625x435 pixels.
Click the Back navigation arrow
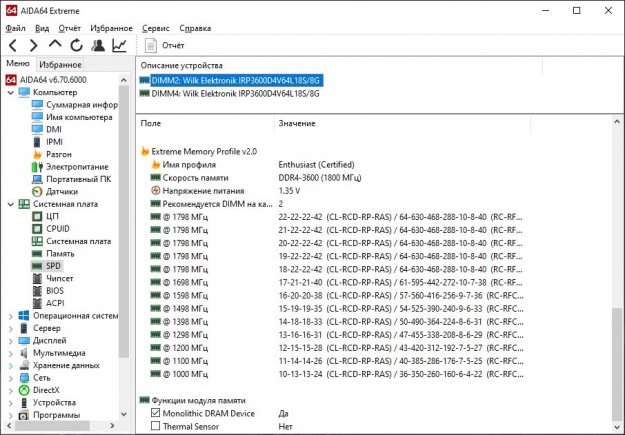[x=12, y=45]
